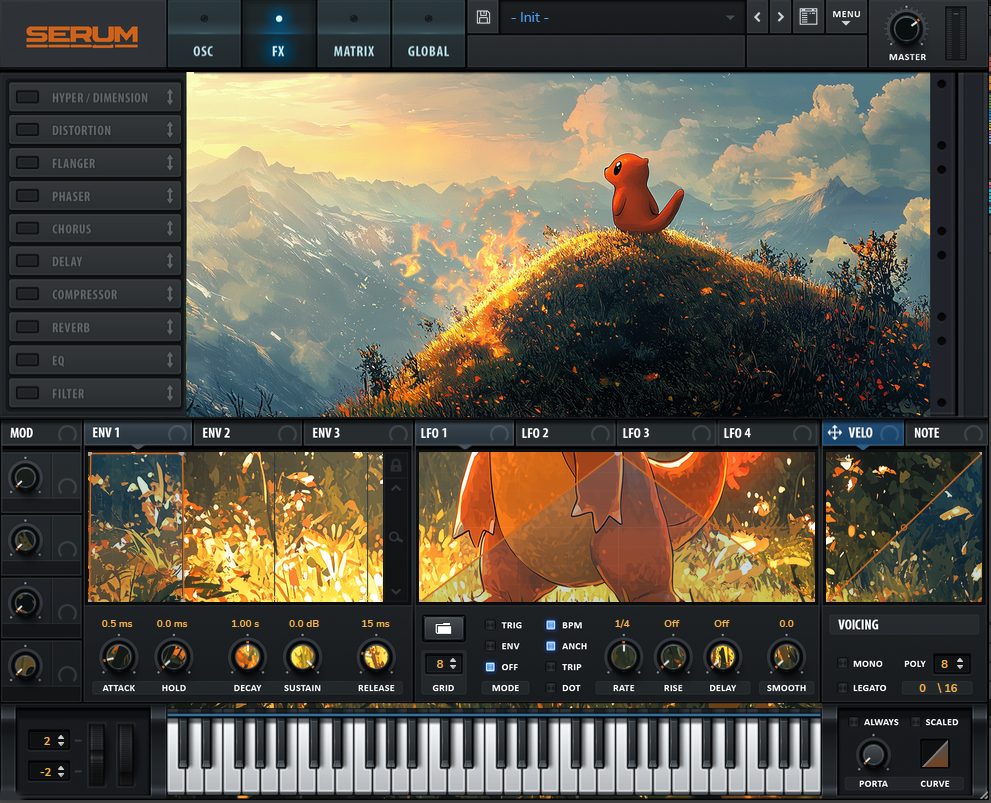991x803 pixels.
Task: Click the PORTA knob
Action: pyautogui.click(x=873, y=754)
